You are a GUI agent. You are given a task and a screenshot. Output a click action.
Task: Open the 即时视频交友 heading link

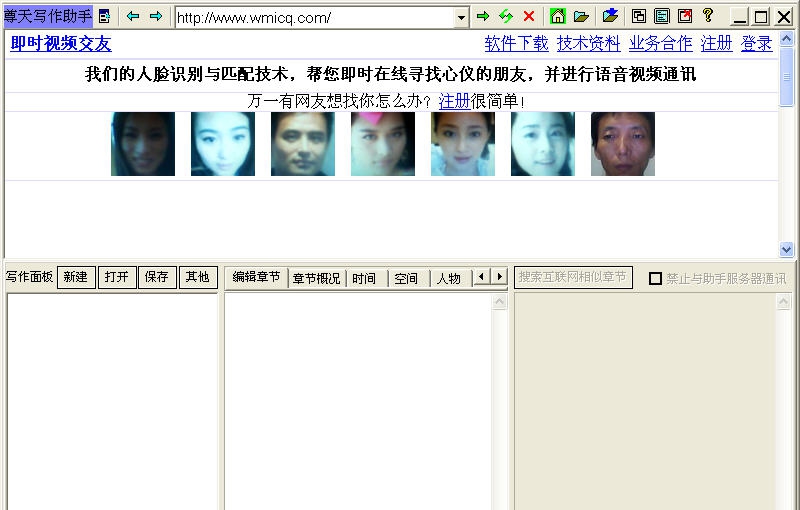click(x=61, y=43)
